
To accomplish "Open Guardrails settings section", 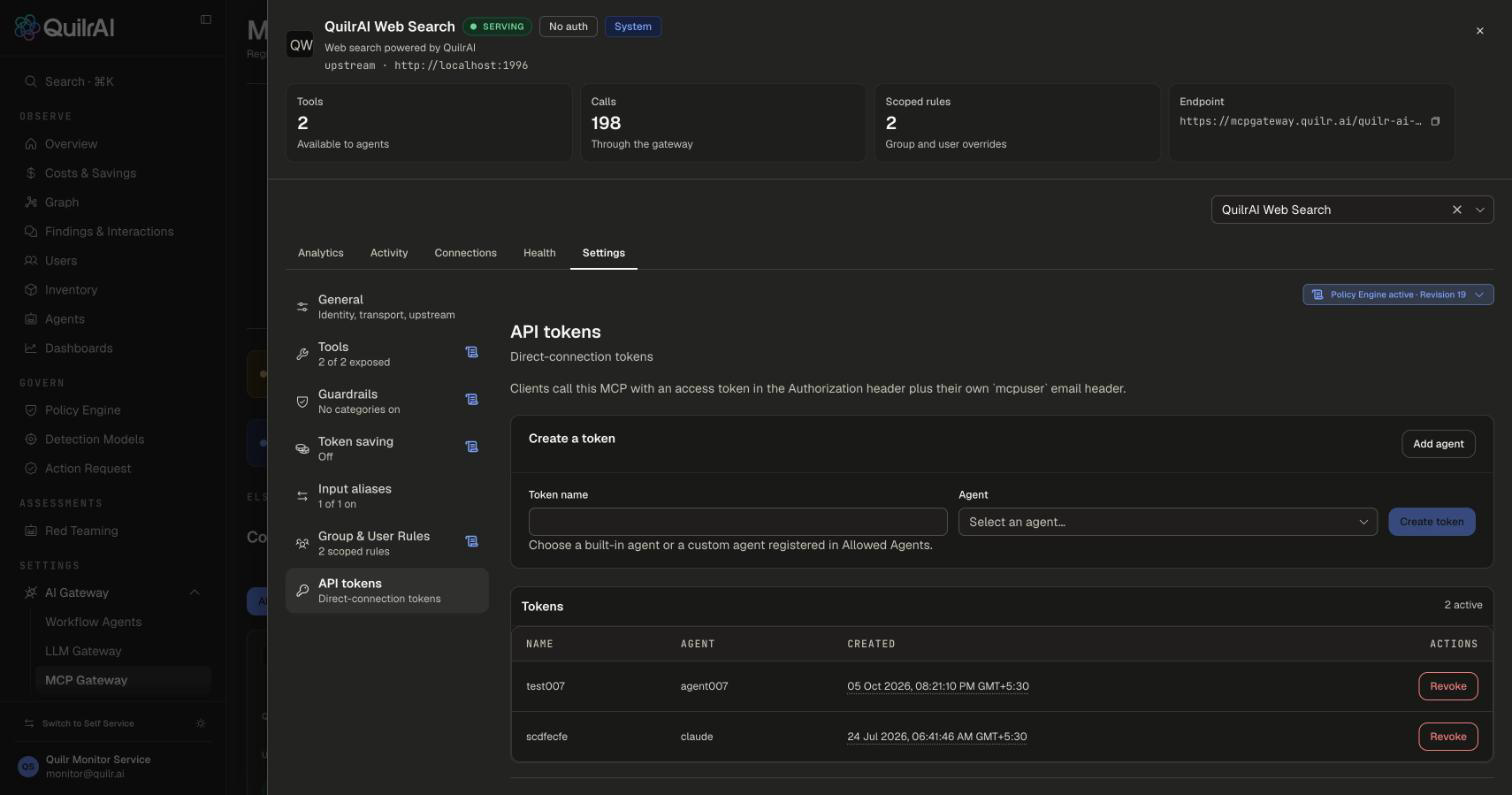I will (x=387, y=401).
